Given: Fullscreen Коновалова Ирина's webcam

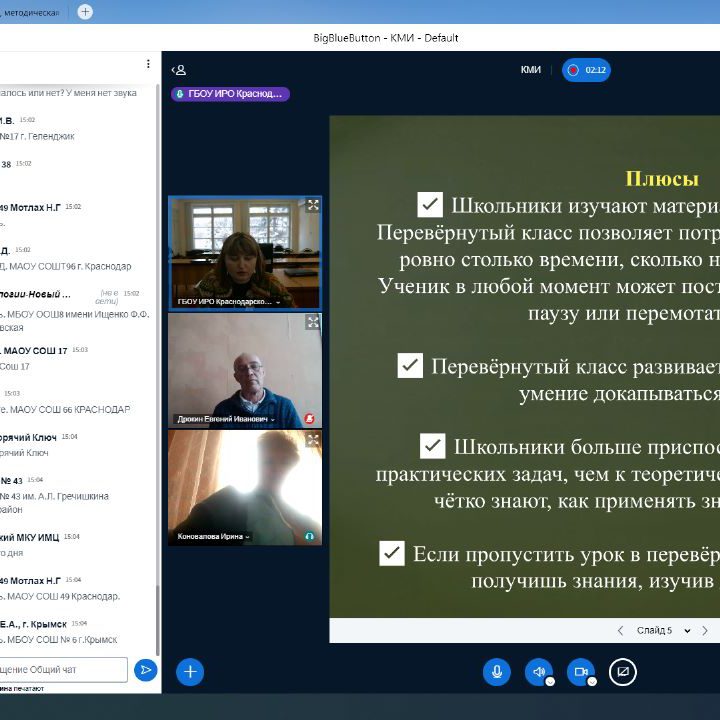Looking at the screenshot, I should click(312, 439).
